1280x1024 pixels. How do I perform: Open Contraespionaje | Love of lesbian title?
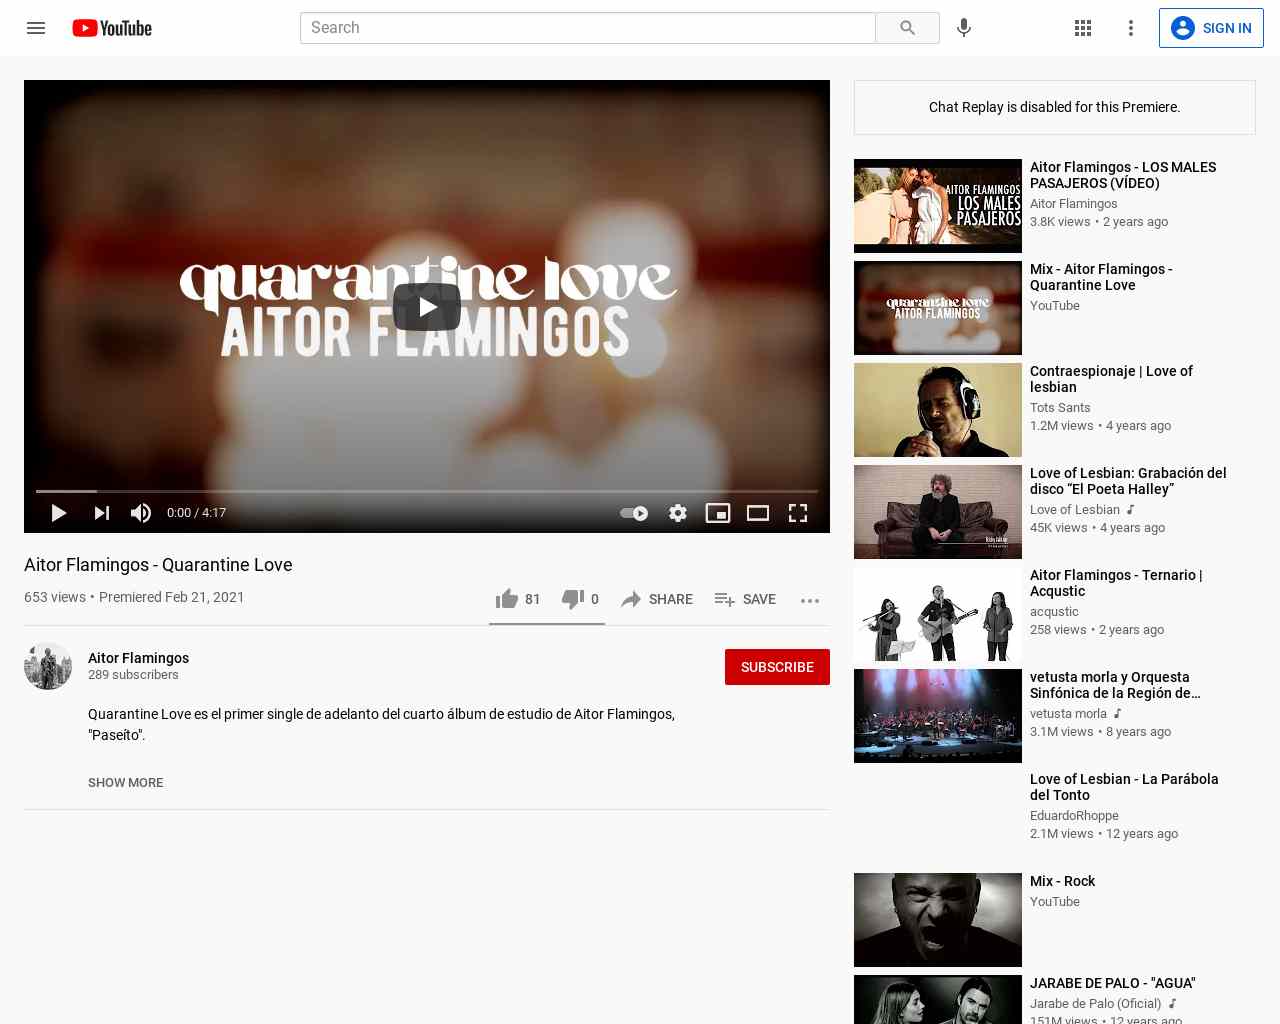1111,379
